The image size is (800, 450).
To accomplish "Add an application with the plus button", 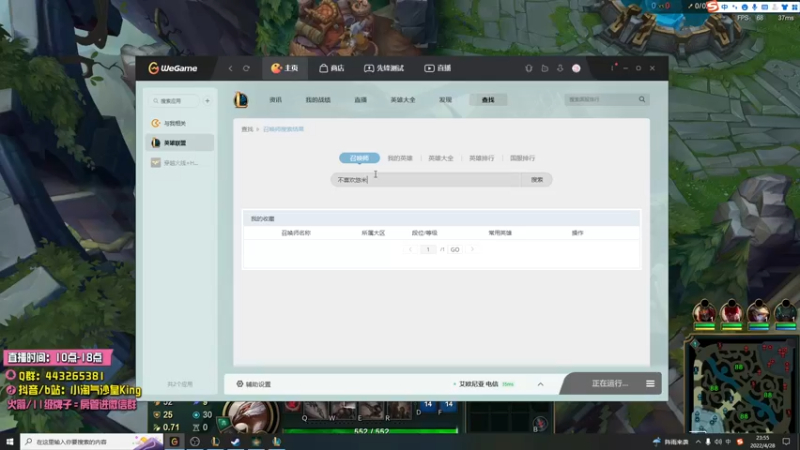I will (x=207, y=101).
